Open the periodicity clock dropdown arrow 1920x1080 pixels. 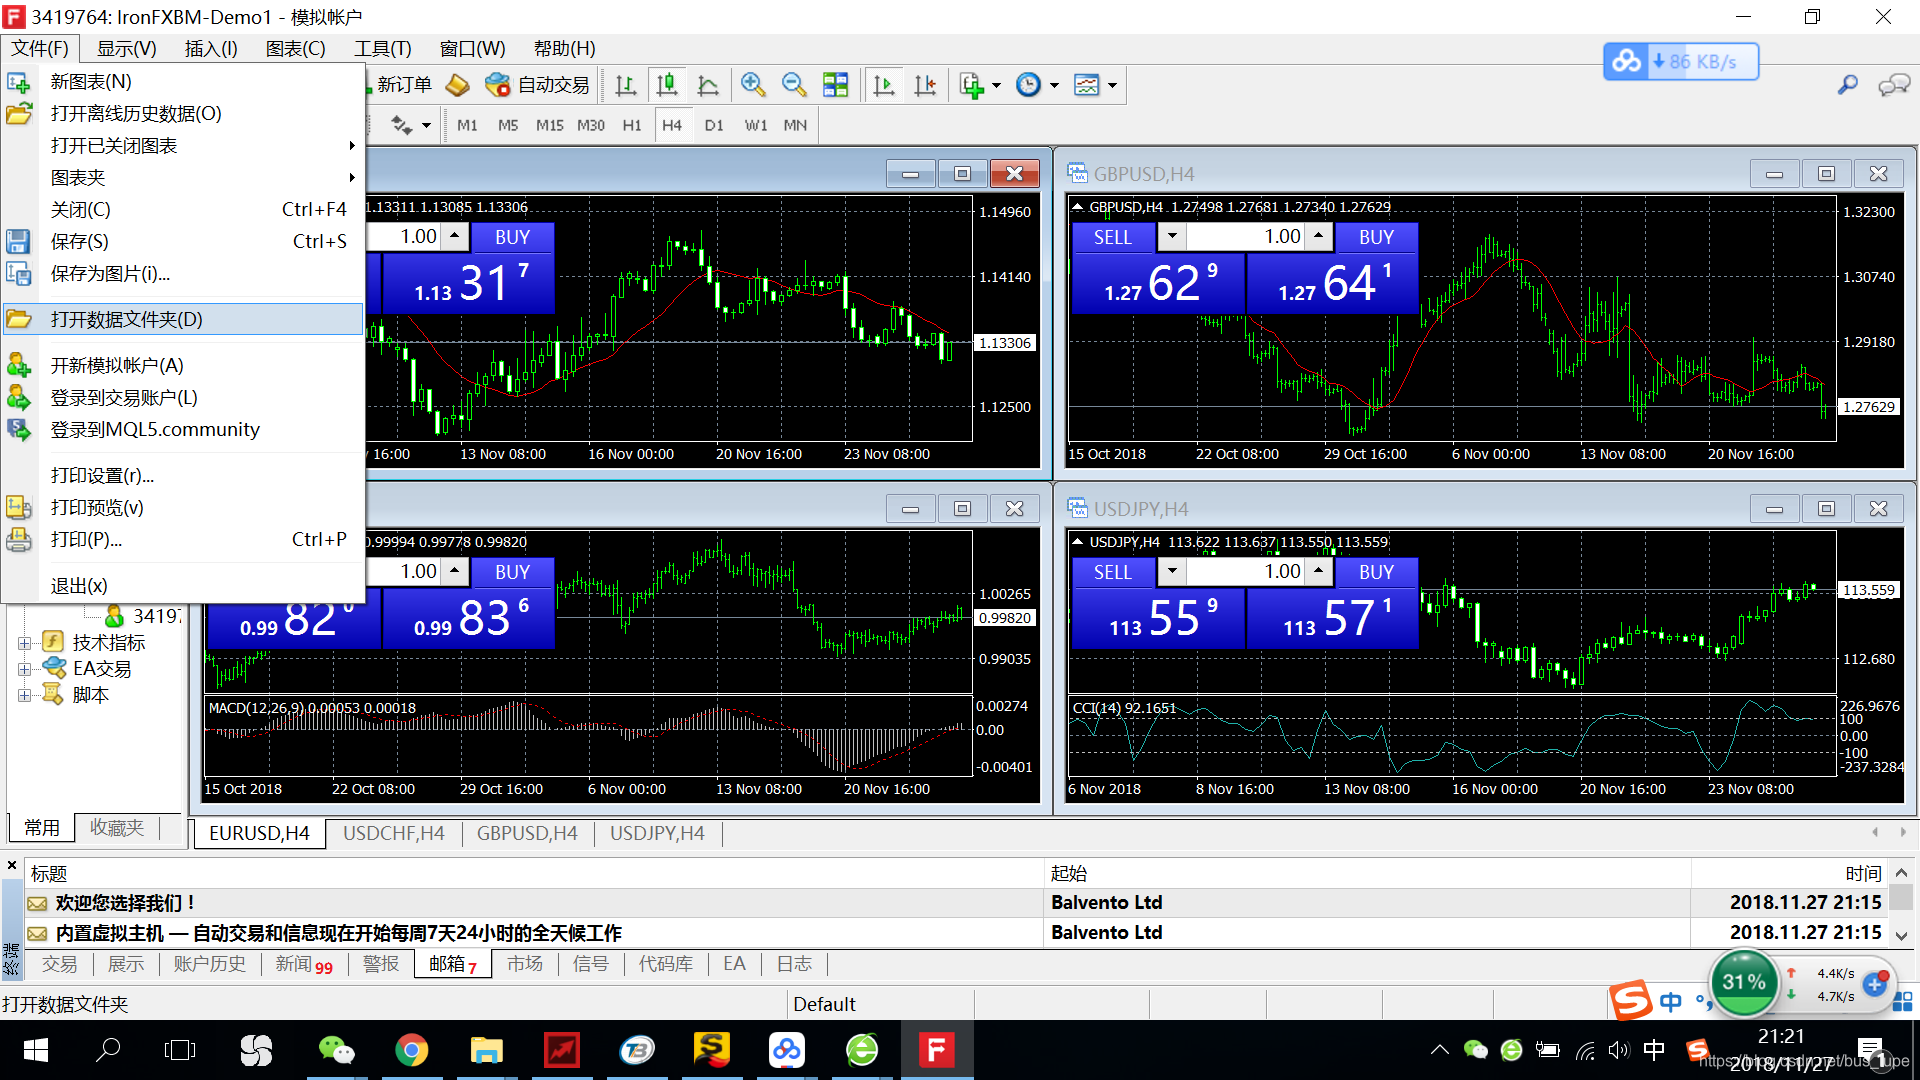pyautogui.click(x=1054, y=86)
